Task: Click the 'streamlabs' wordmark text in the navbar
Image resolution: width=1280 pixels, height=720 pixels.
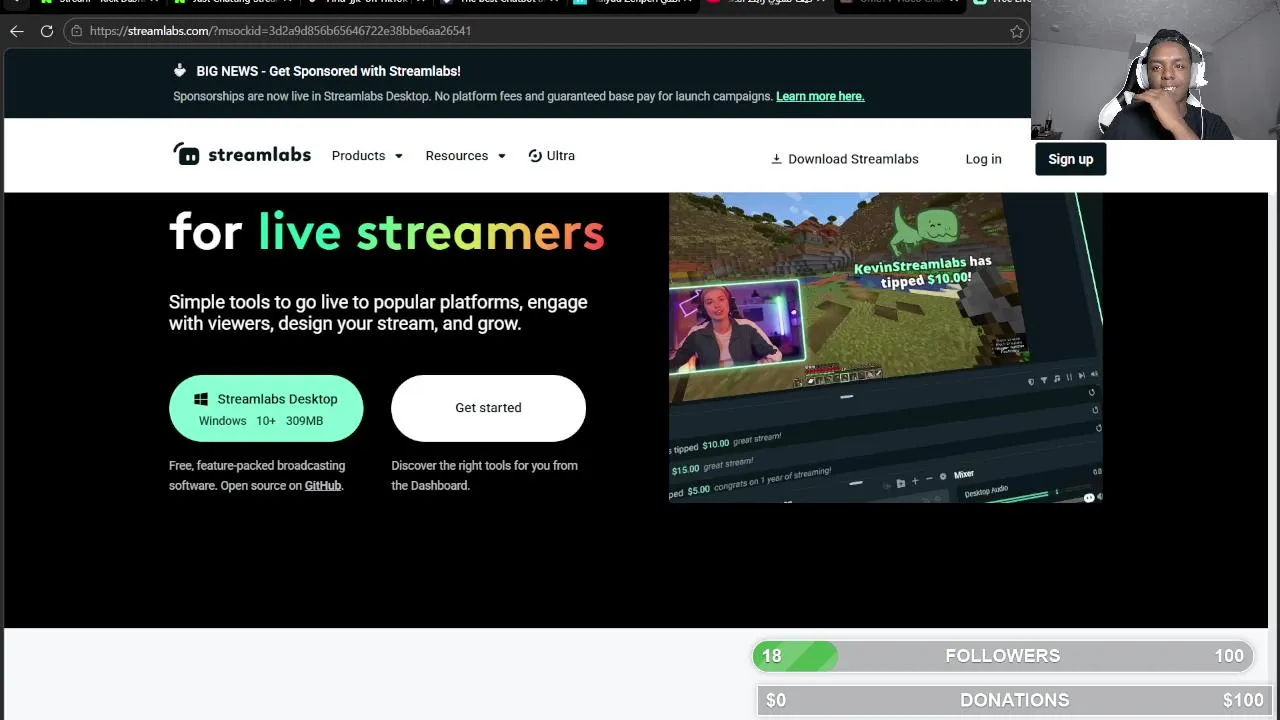Action: 259,155
